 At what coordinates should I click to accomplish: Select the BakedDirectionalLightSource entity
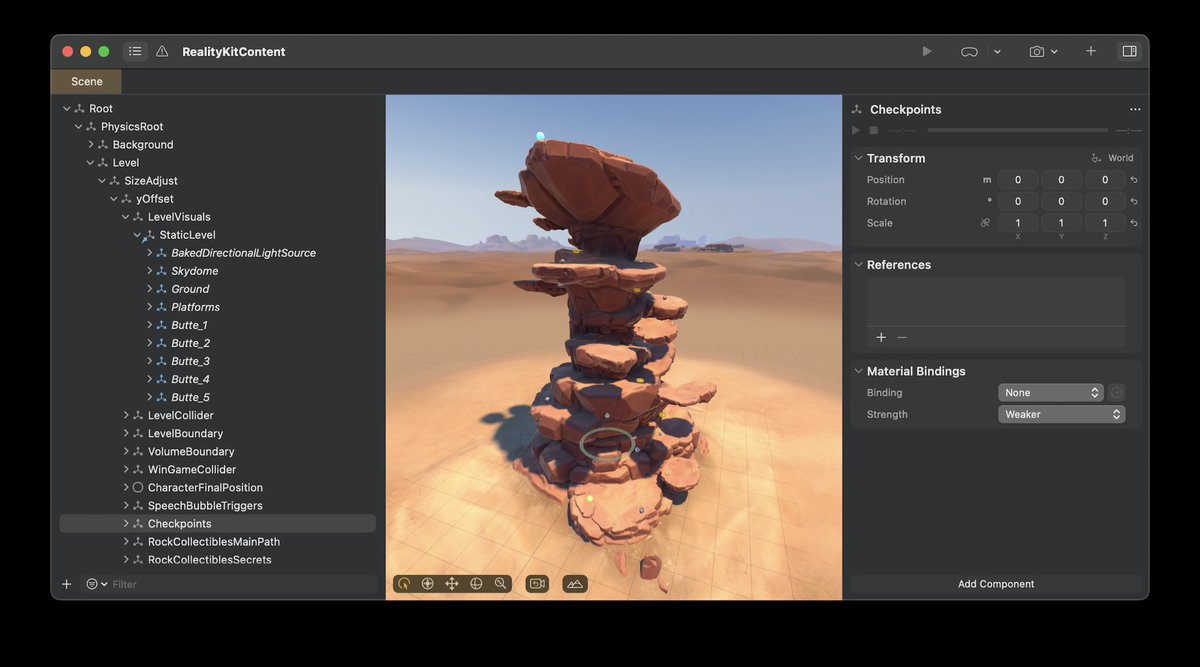pyautogui.click(x=243, y=253)
